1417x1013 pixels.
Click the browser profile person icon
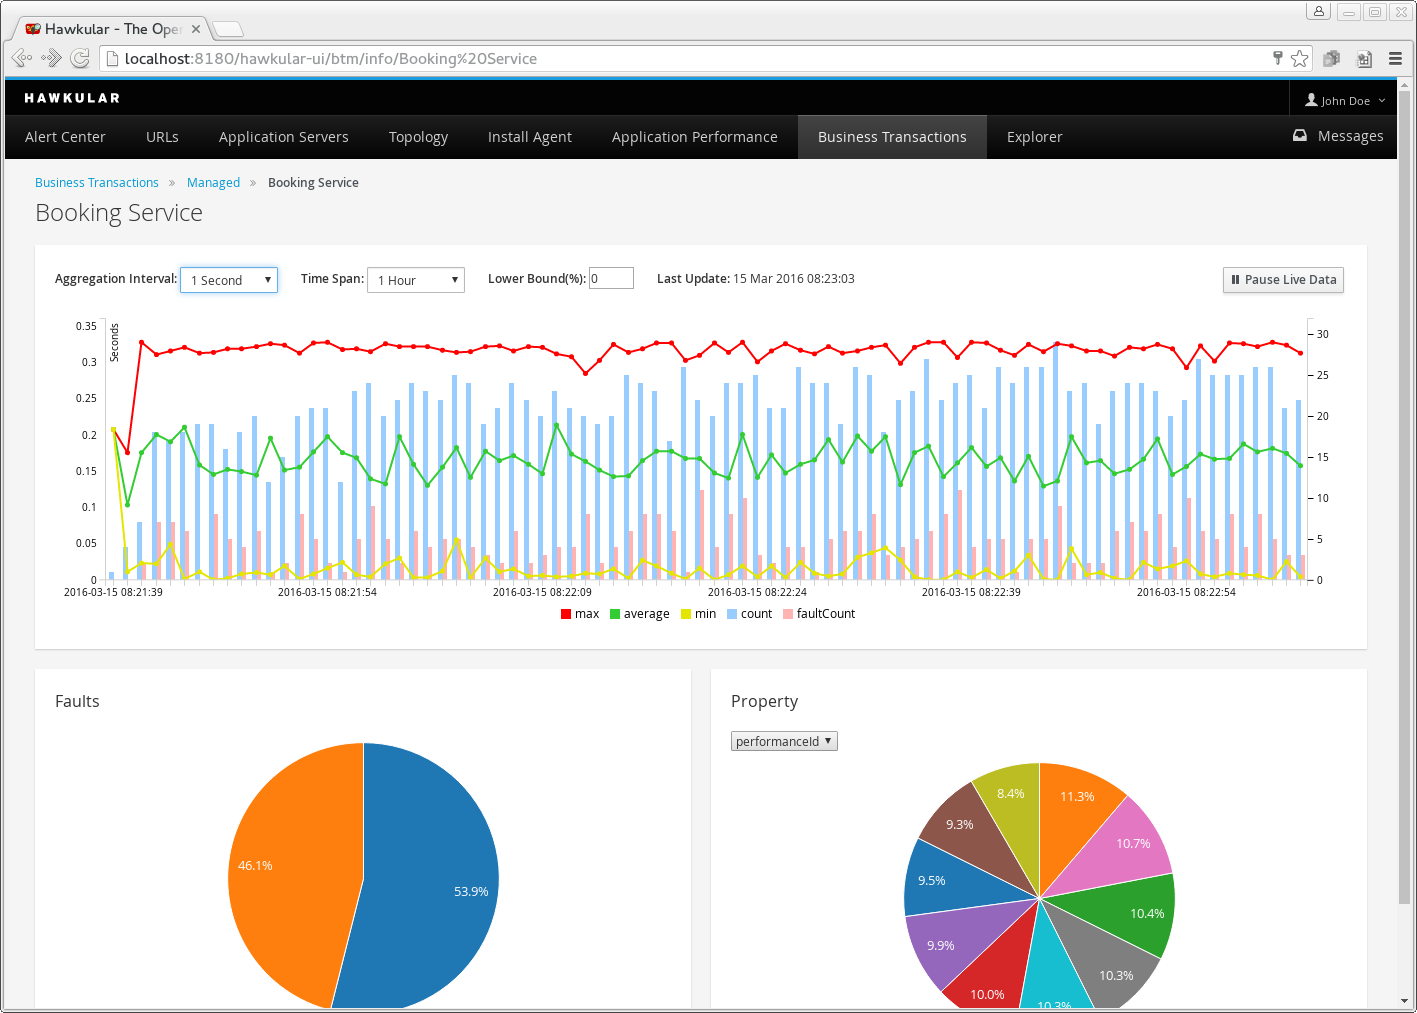(1319, 11)
